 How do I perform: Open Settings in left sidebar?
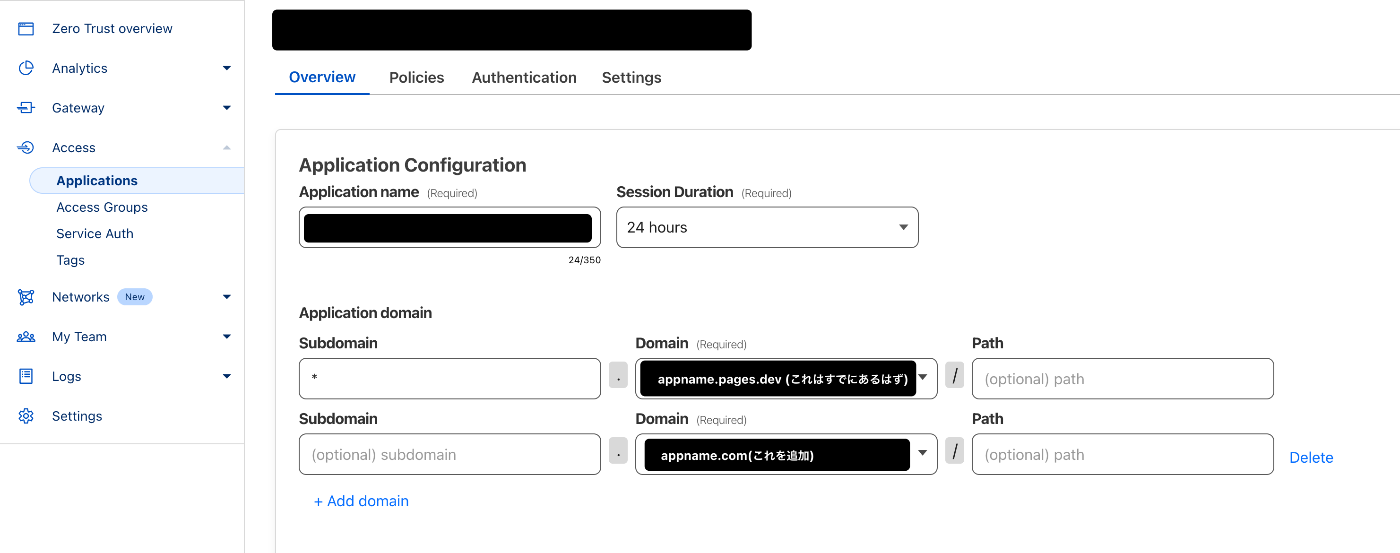77,416
